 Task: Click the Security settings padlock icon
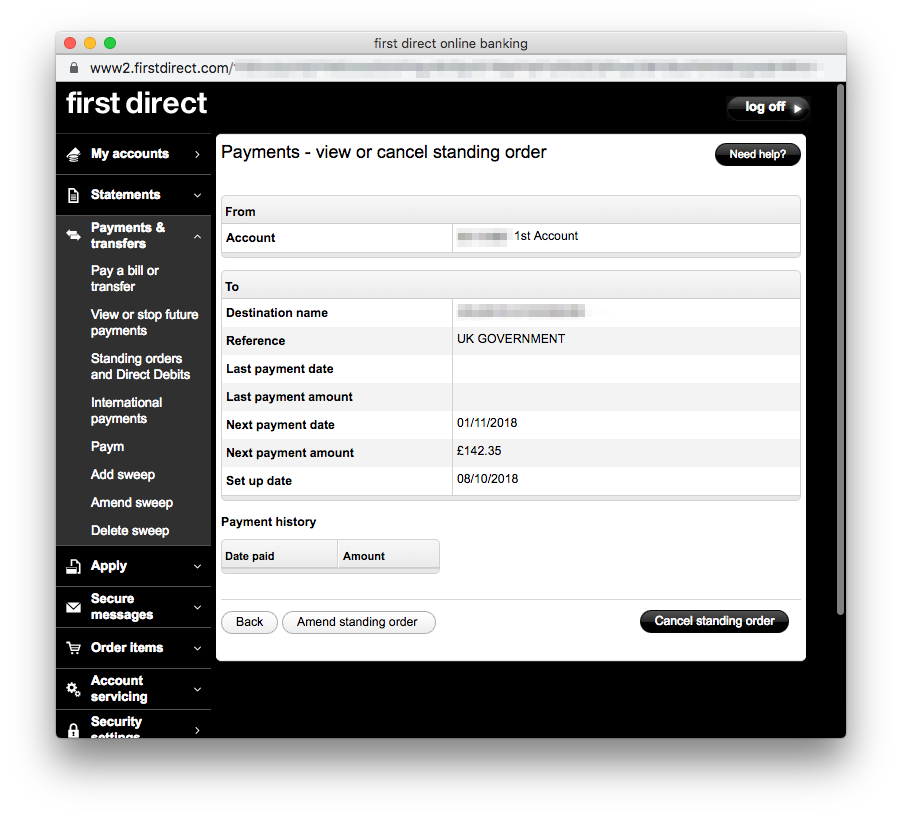(x=74, y=730)
